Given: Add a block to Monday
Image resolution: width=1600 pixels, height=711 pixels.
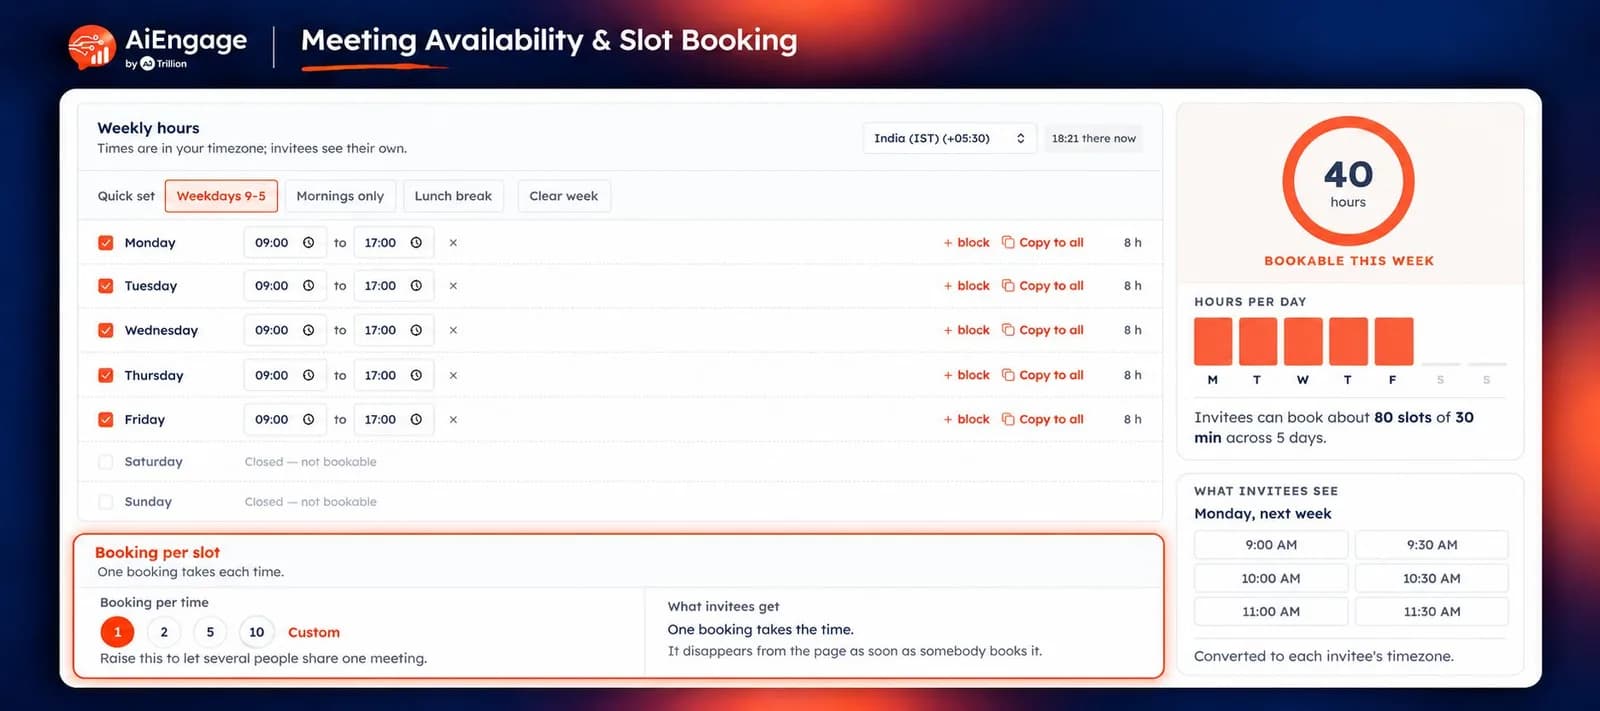Looking at the screenshot, I should point(966,243).
